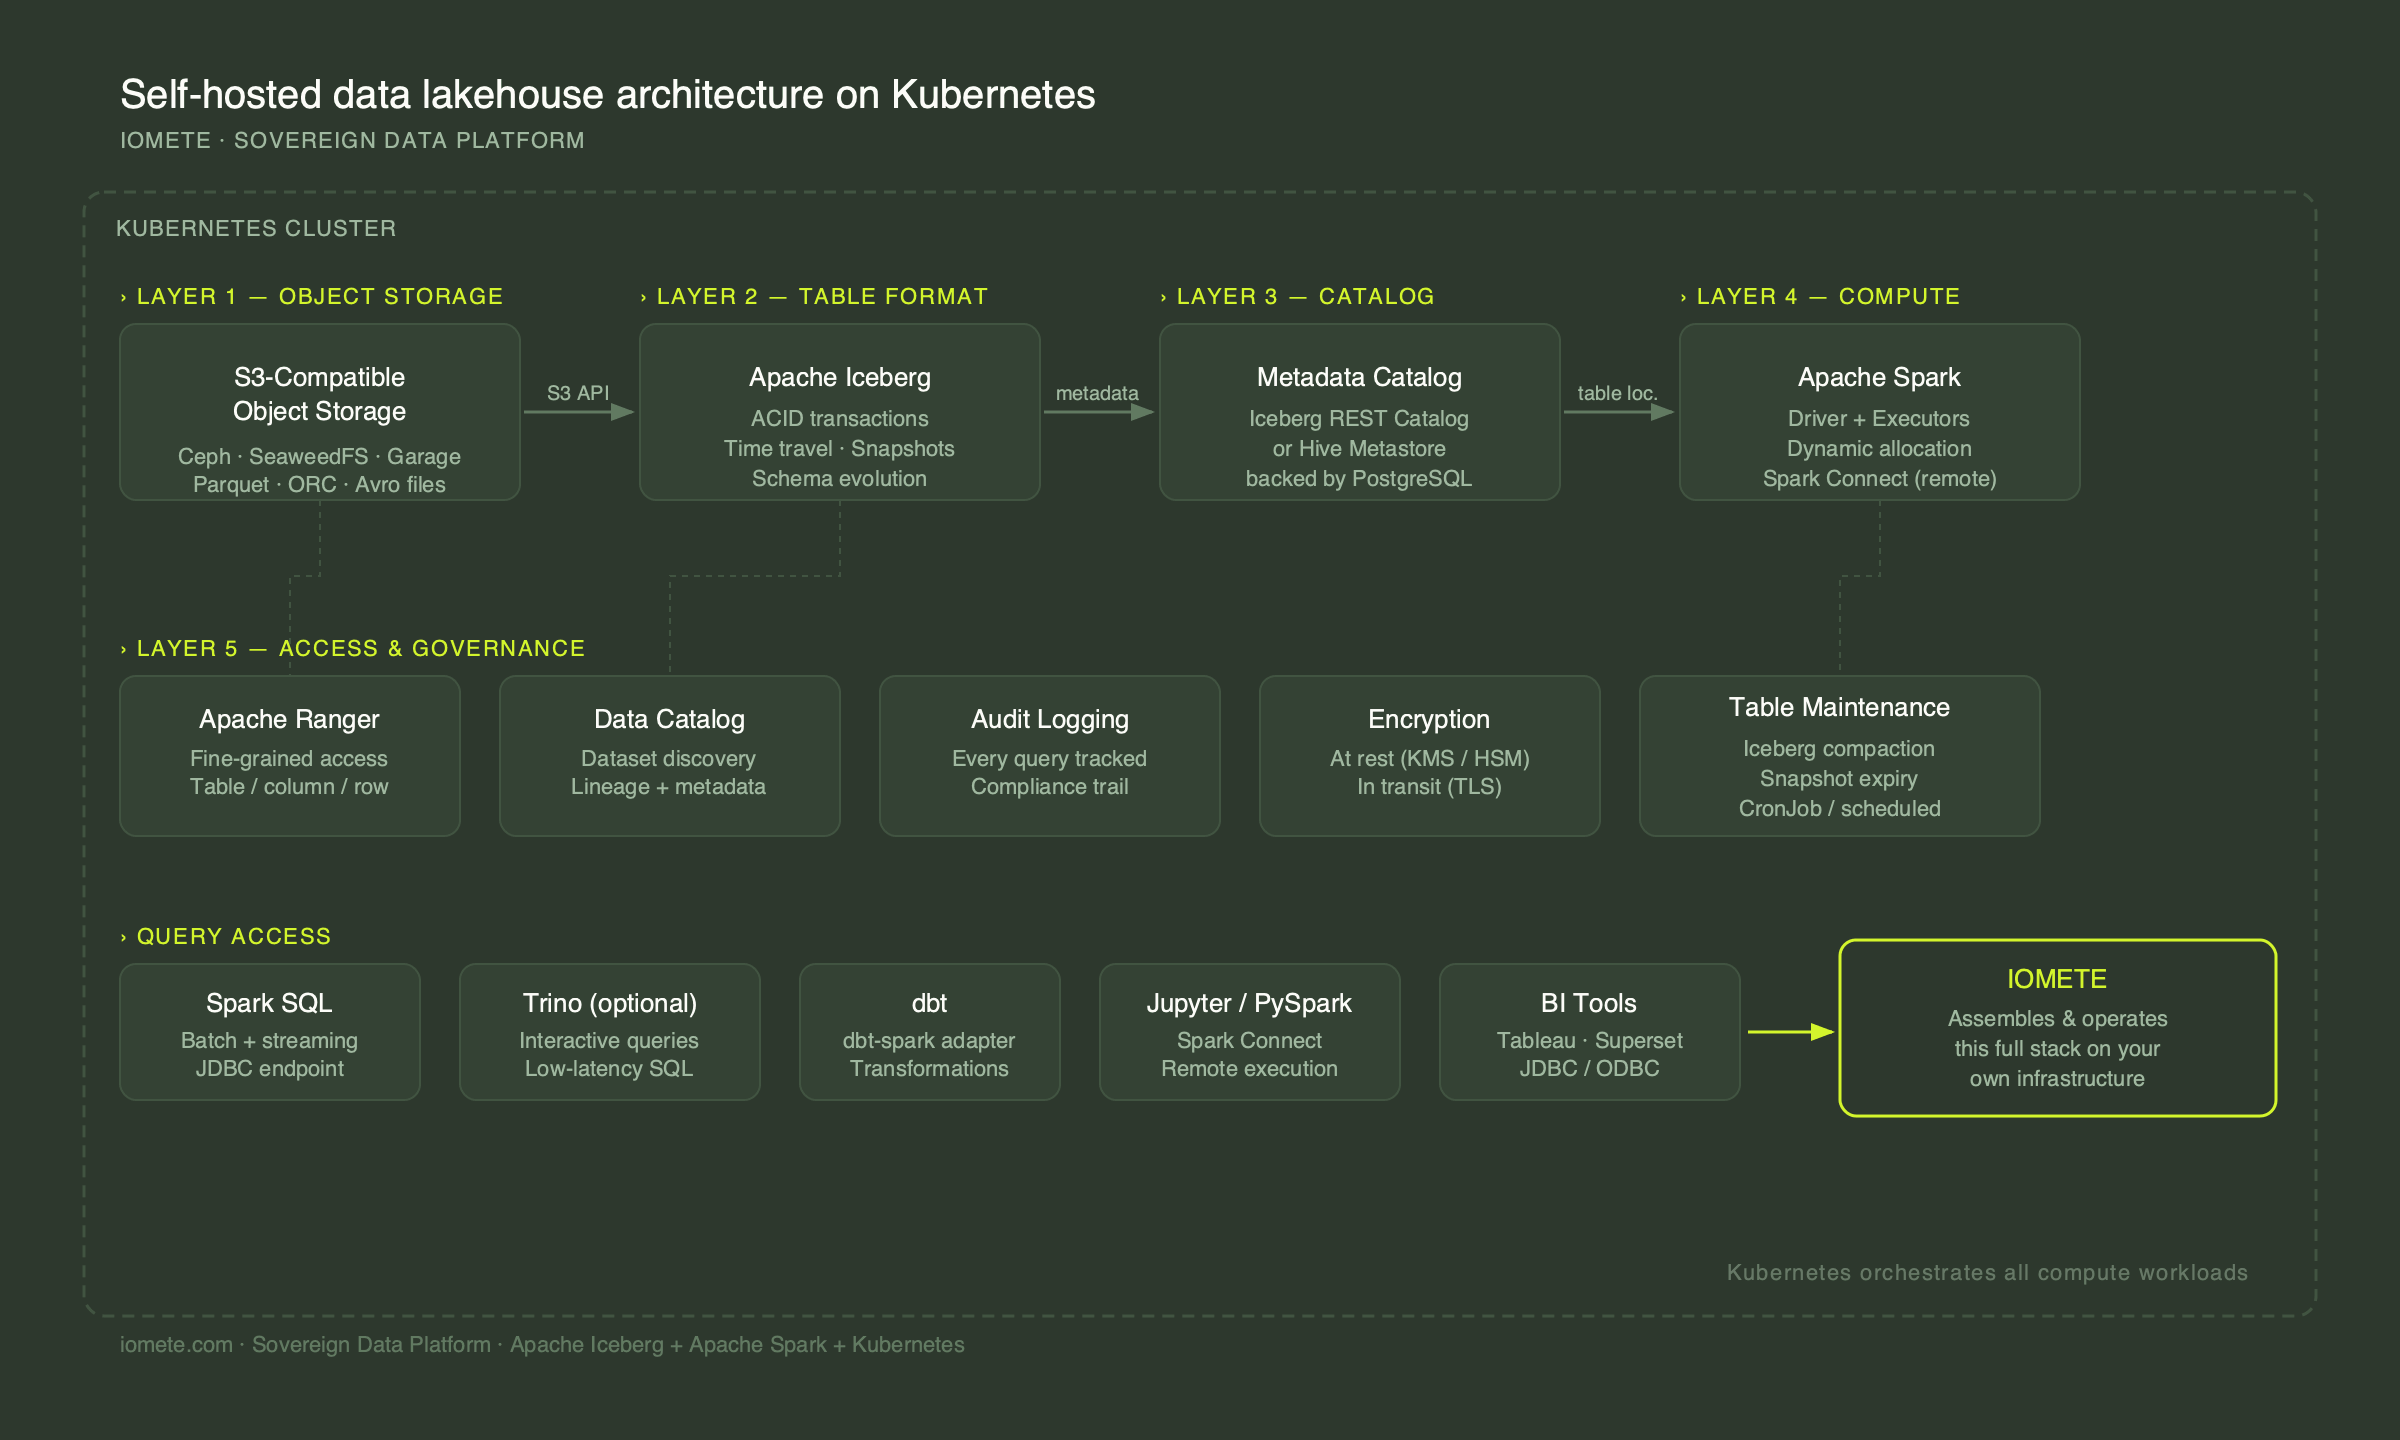Click 'backed by PostgreSQL' text
Image resolution: width=2400 pixels, height=1440 pixels.
[x=1359, y=478]
